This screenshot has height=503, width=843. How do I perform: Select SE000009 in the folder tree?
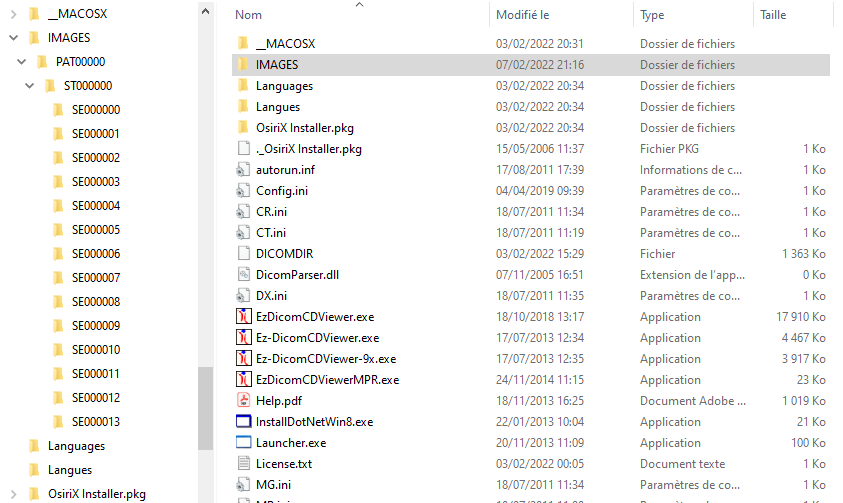96,326
